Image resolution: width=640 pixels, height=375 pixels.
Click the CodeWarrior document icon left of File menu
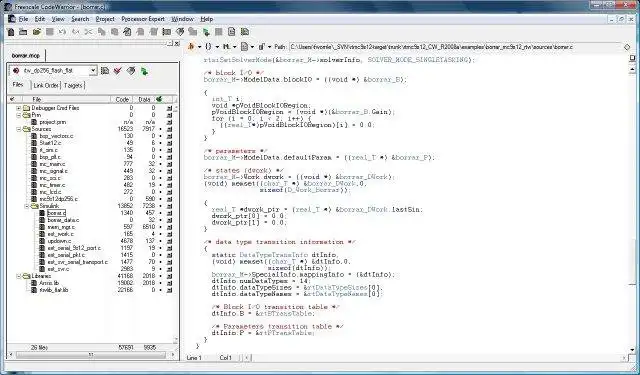(11, 19)
